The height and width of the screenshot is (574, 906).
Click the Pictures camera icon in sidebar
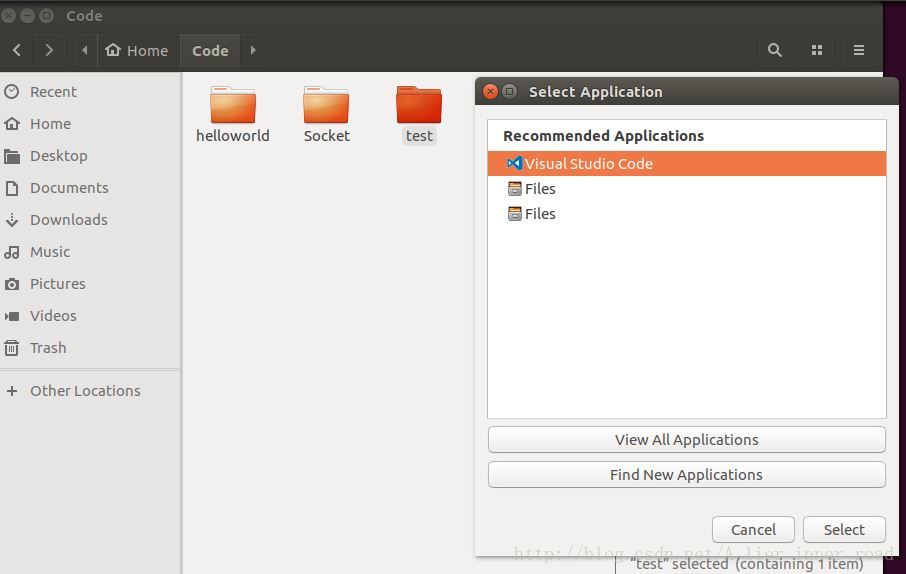pyautogui.click(x=12, y=284)
